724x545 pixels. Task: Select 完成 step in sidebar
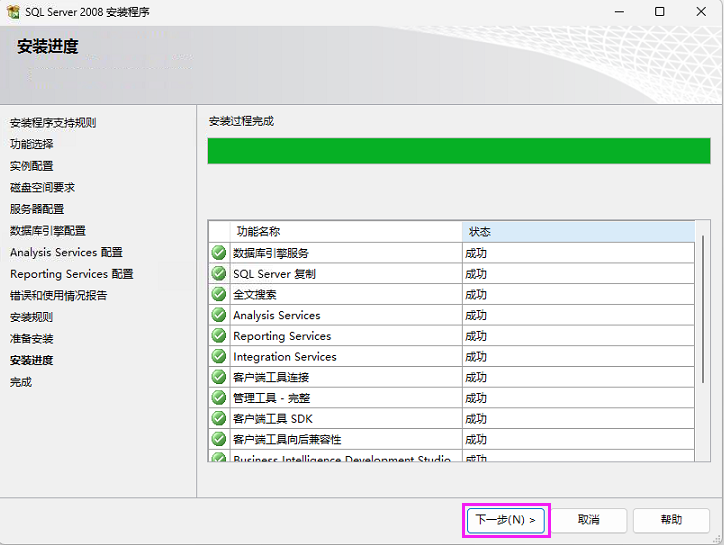[x=21, y=382]
